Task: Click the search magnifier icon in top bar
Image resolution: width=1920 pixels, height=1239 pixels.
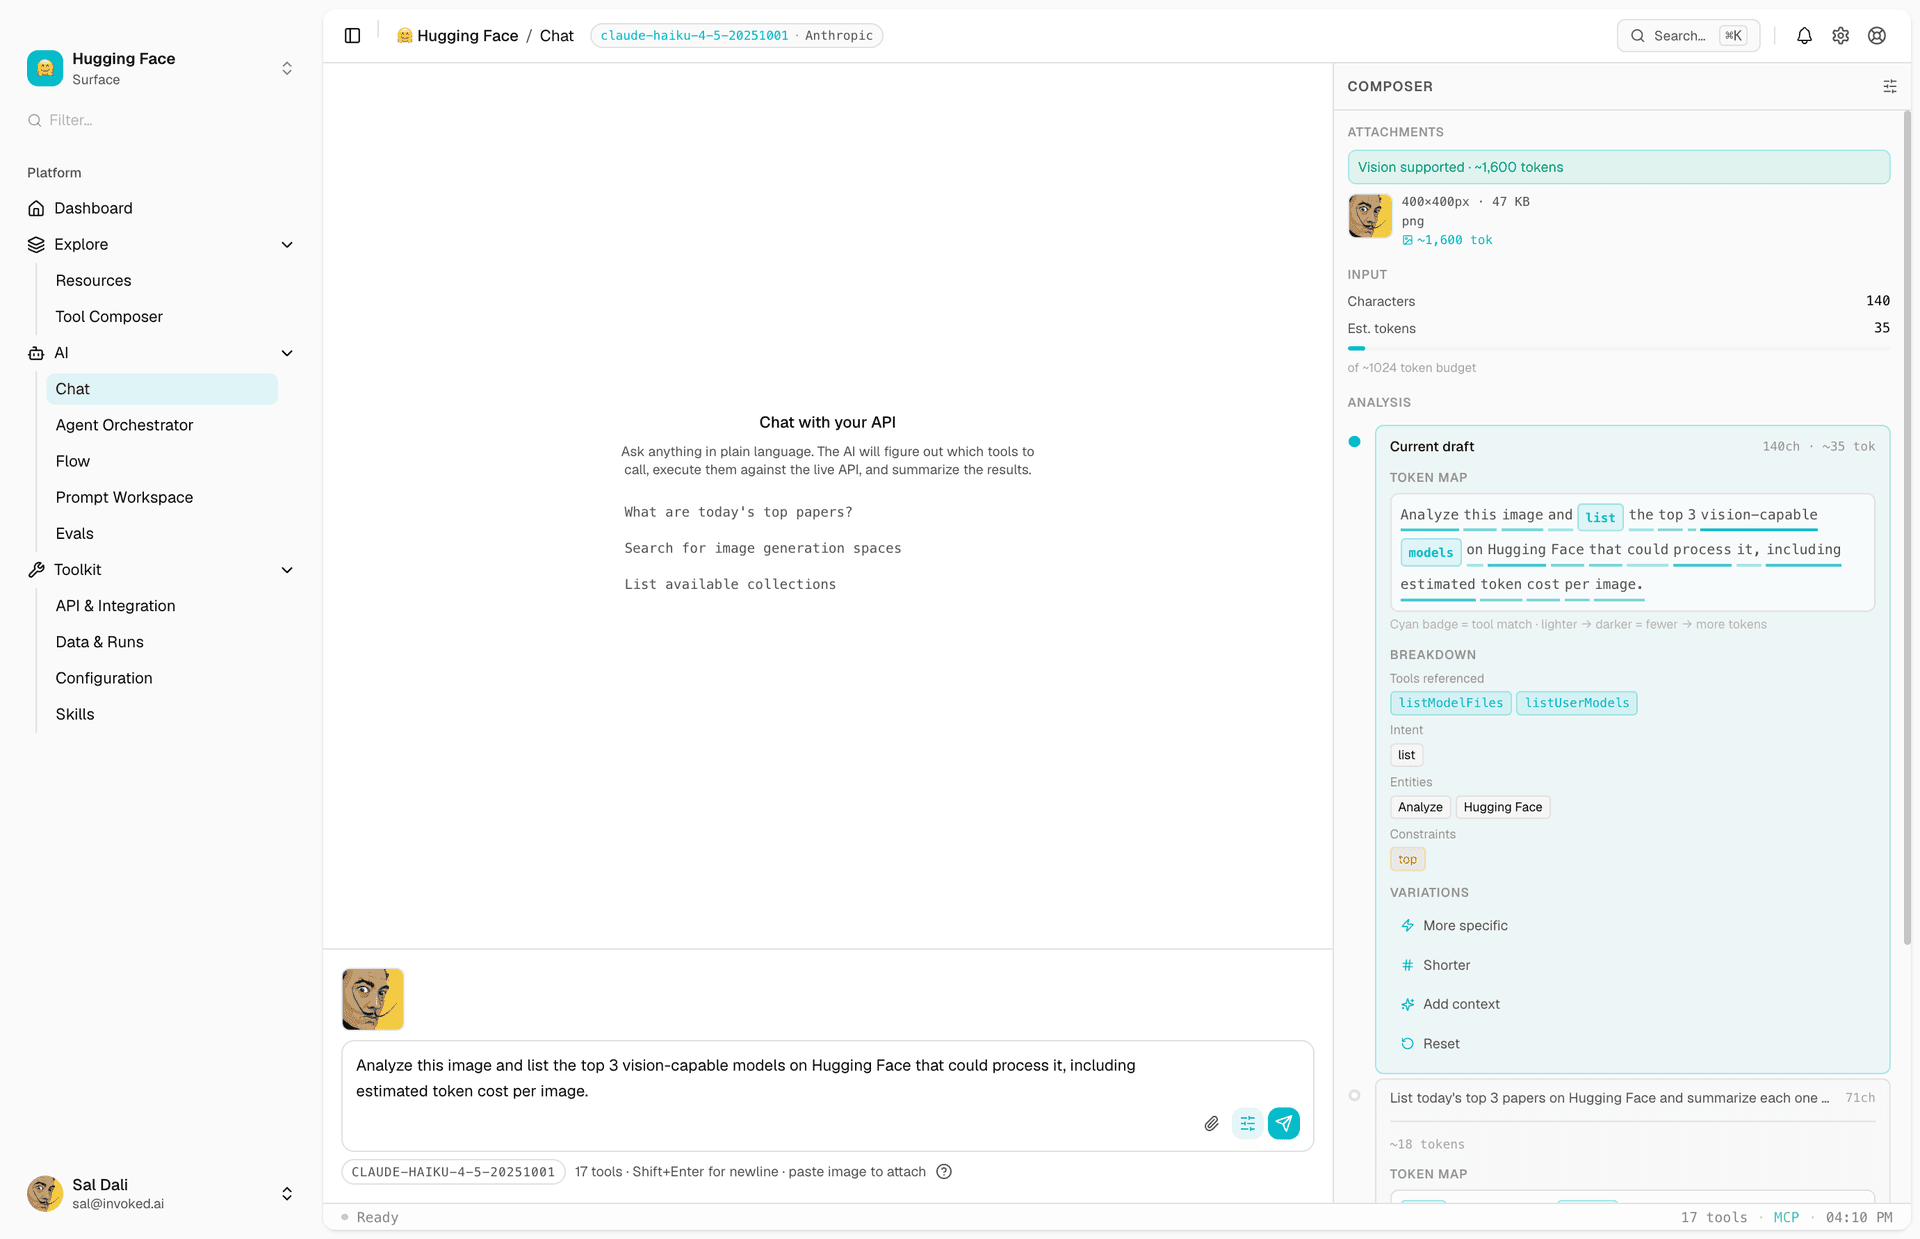Action: click(1638, 36)
